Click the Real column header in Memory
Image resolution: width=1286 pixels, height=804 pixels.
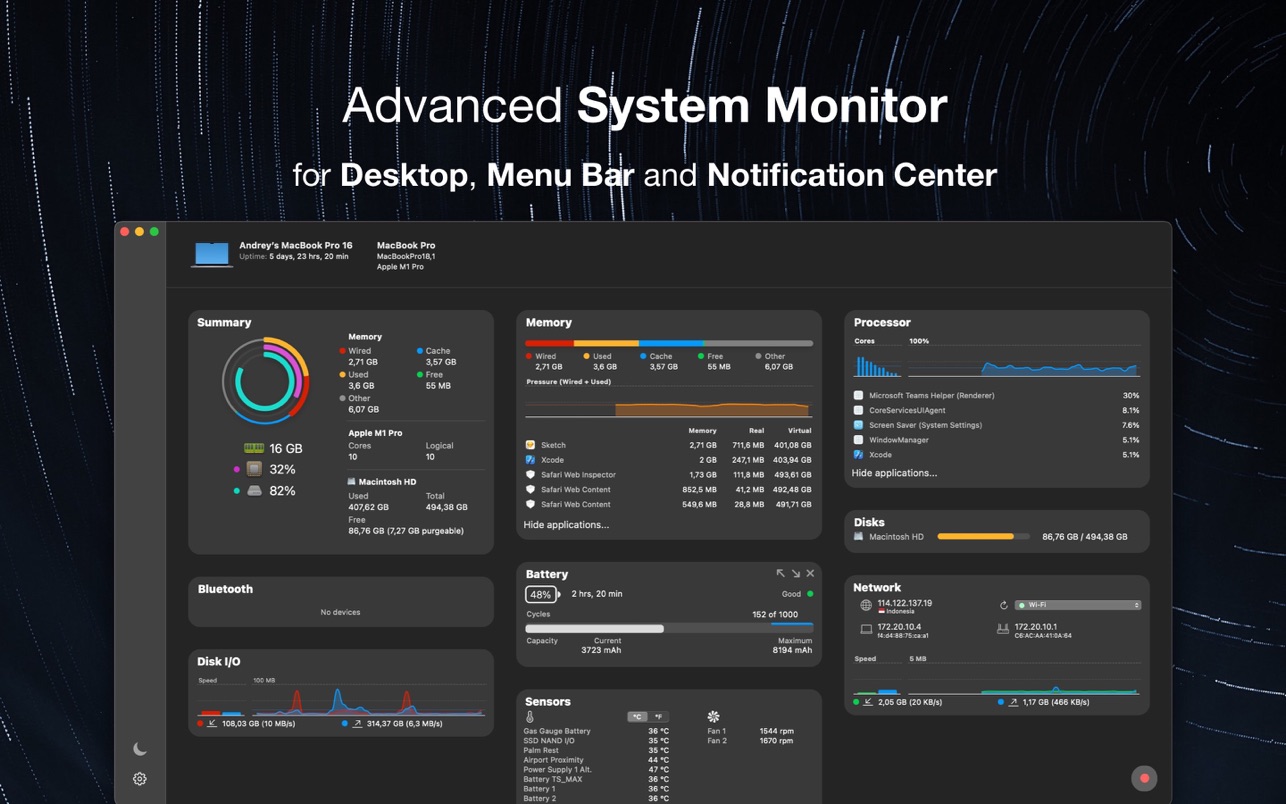coord(756,431)
